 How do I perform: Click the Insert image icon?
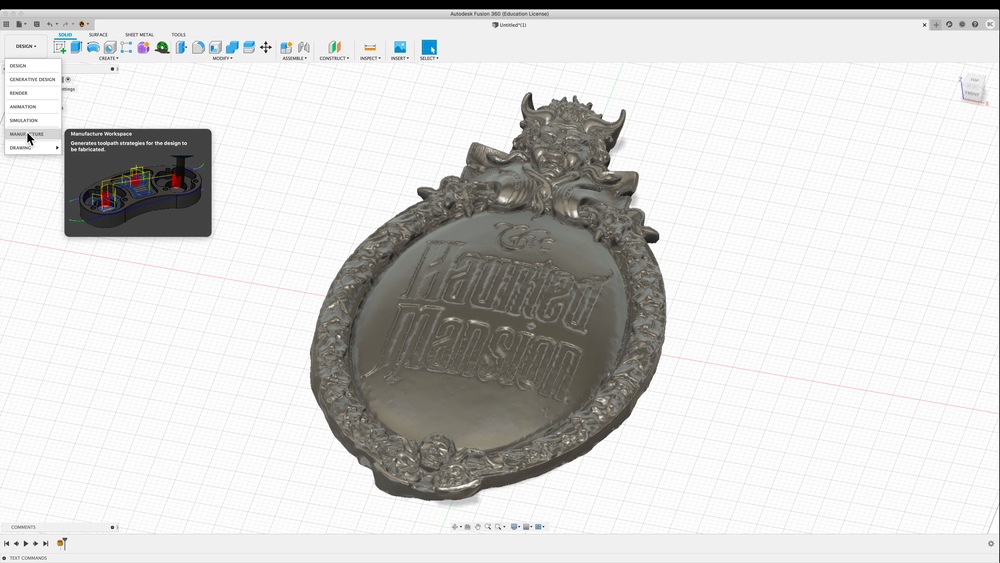[x=400, y=47]
